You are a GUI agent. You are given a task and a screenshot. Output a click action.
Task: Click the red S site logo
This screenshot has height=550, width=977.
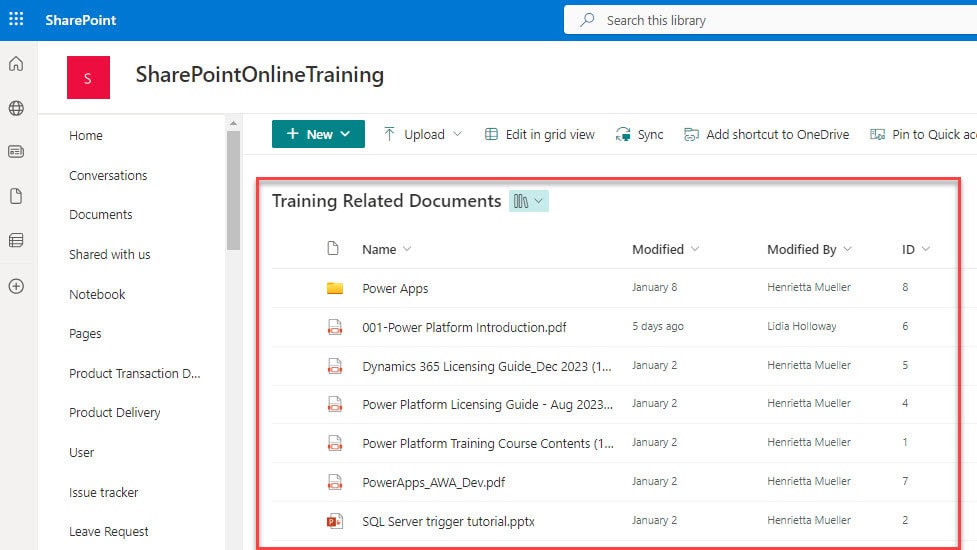[88, 77]
